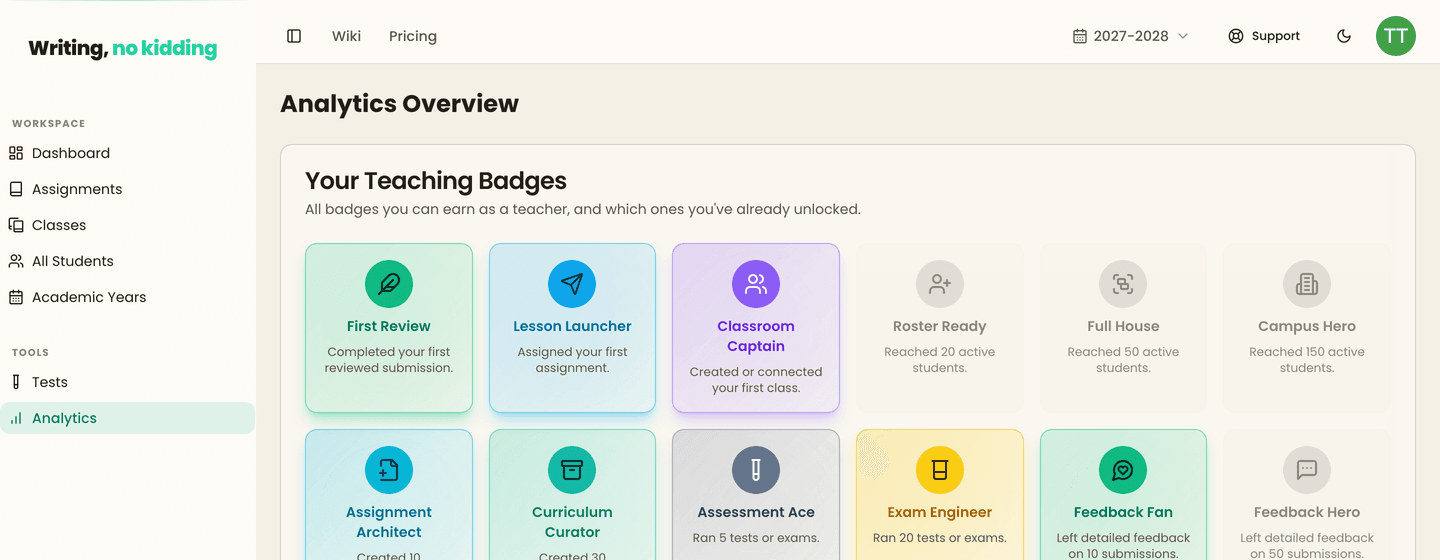Click "Ran 5 tests or exams." text
The image size is (1440, 560).
[x=756, y=538]
